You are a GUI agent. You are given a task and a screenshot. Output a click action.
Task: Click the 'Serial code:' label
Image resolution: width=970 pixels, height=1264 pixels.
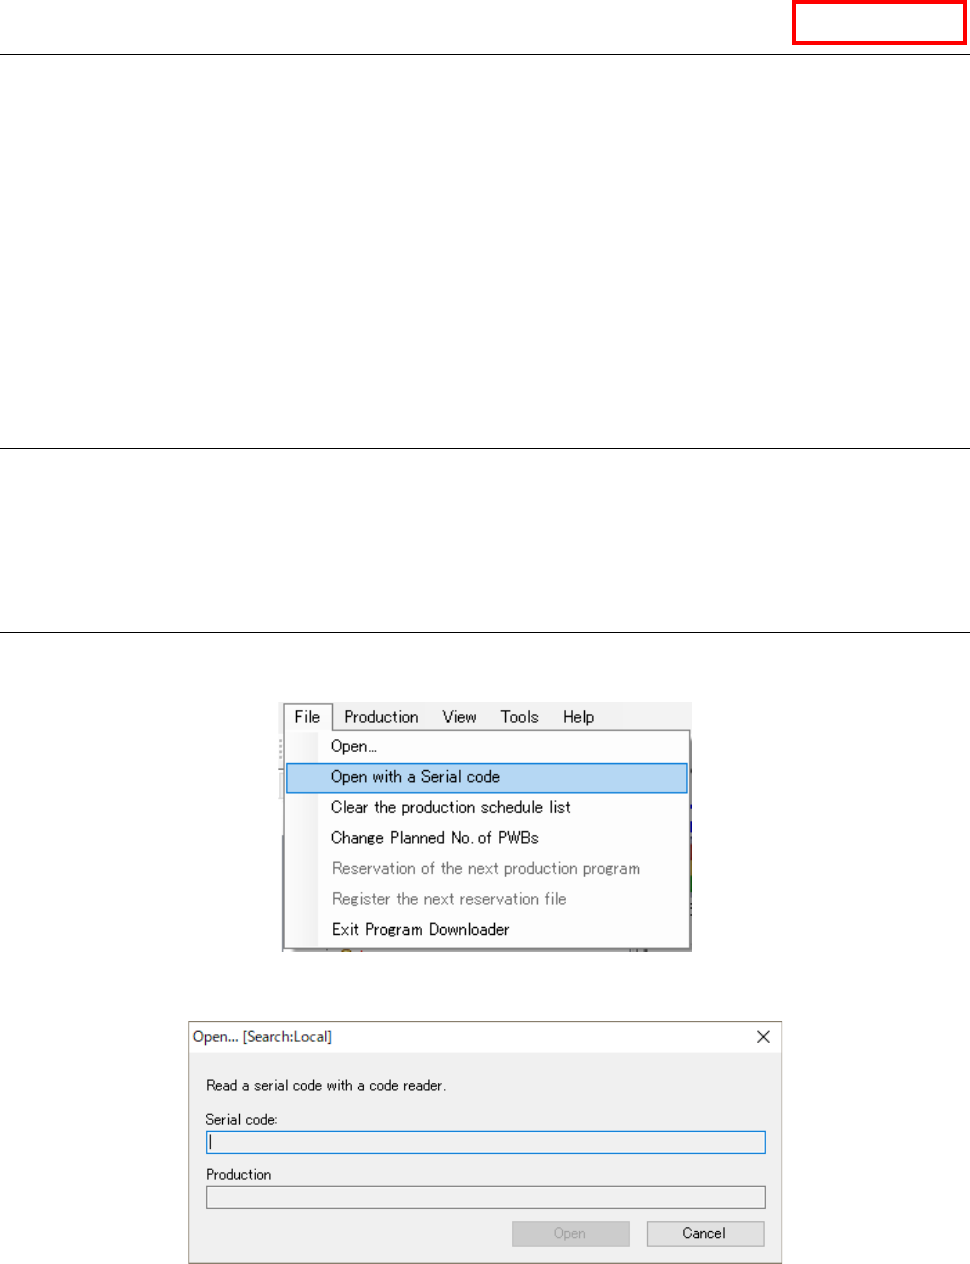point(241,1120)
